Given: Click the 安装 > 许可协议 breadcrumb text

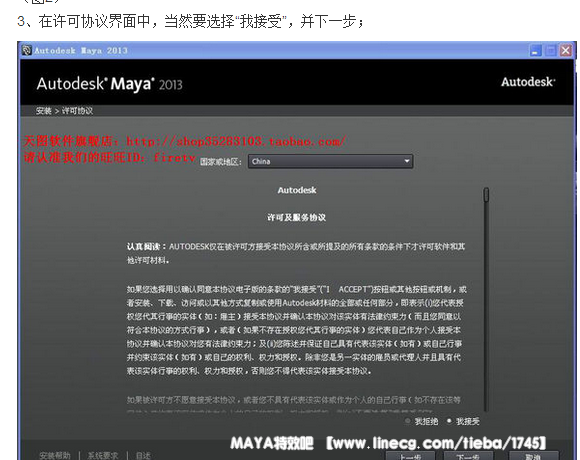Looking at the screenshot, I should pyautogui.click(x=64, y=111).
